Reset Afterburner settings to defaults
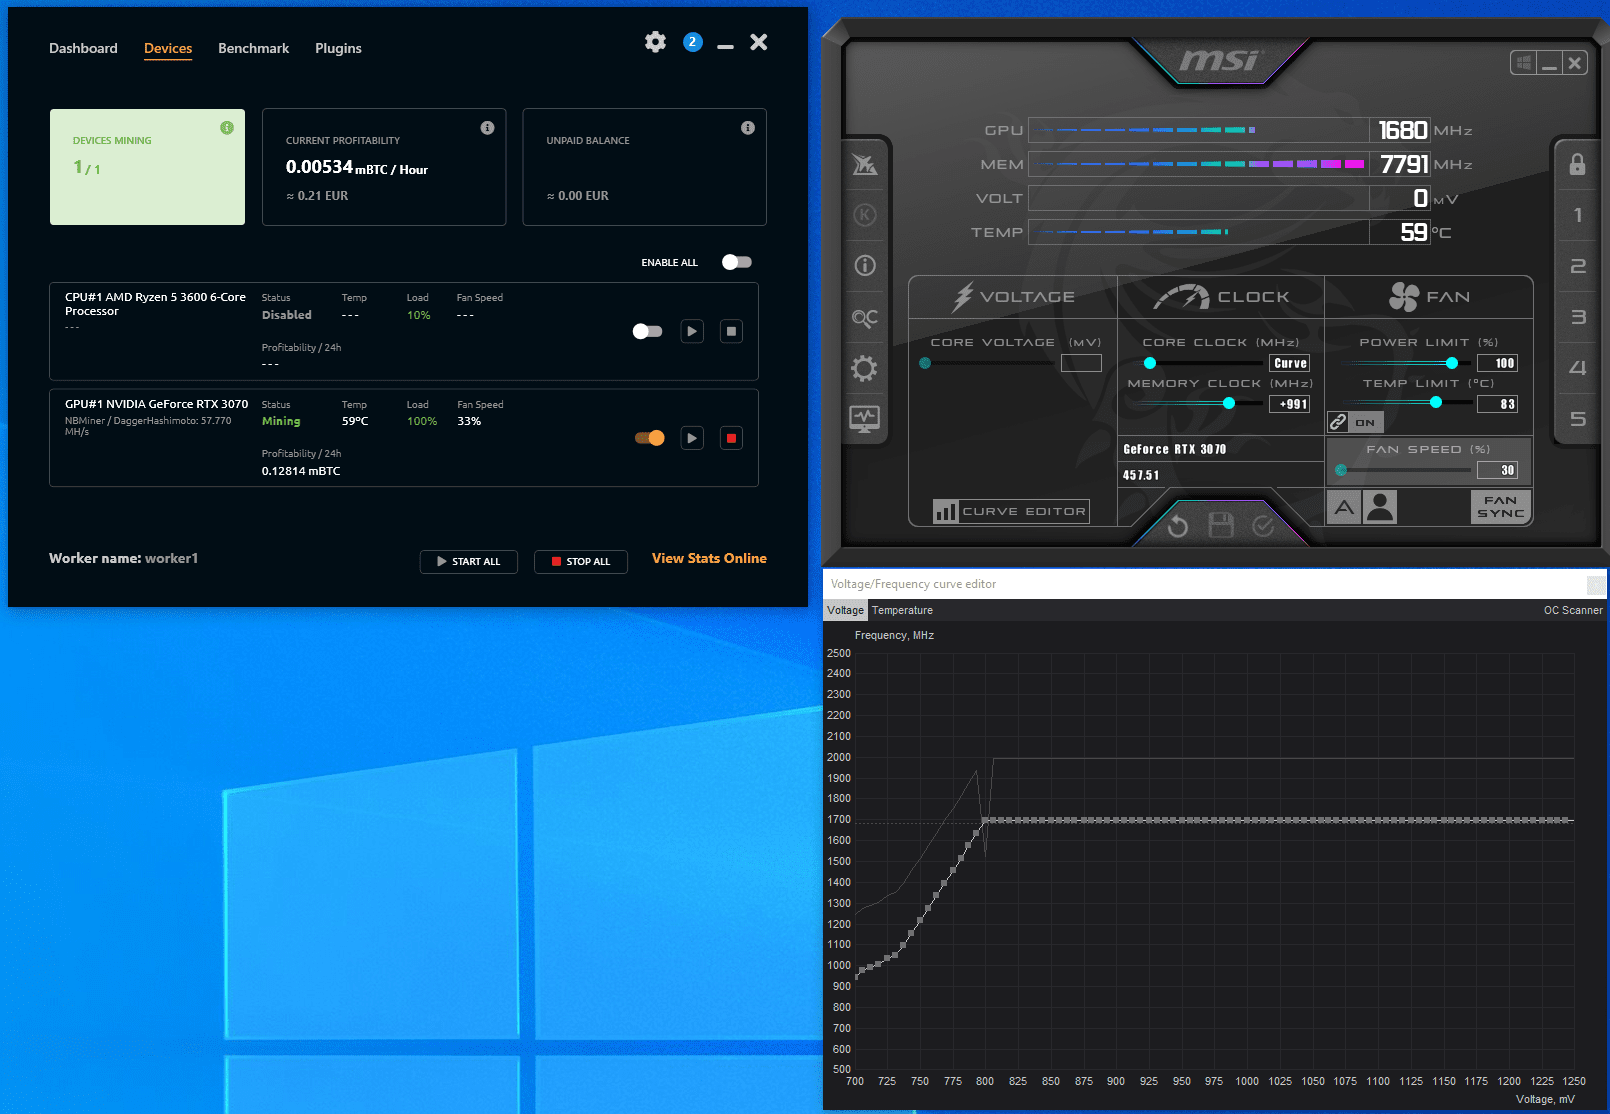 [1178, 526]
